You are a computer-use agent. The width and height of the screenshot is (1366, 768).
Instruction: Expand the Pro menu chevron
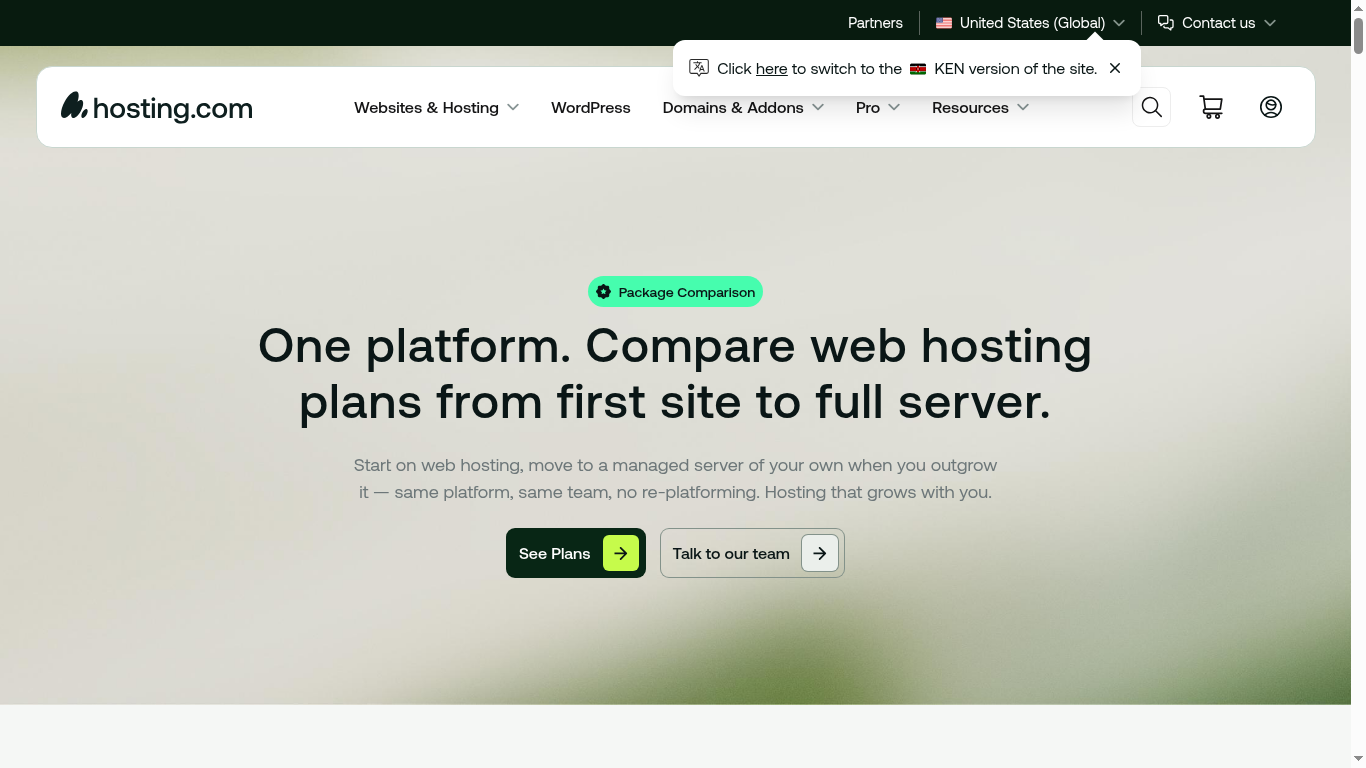click(894, 107)
